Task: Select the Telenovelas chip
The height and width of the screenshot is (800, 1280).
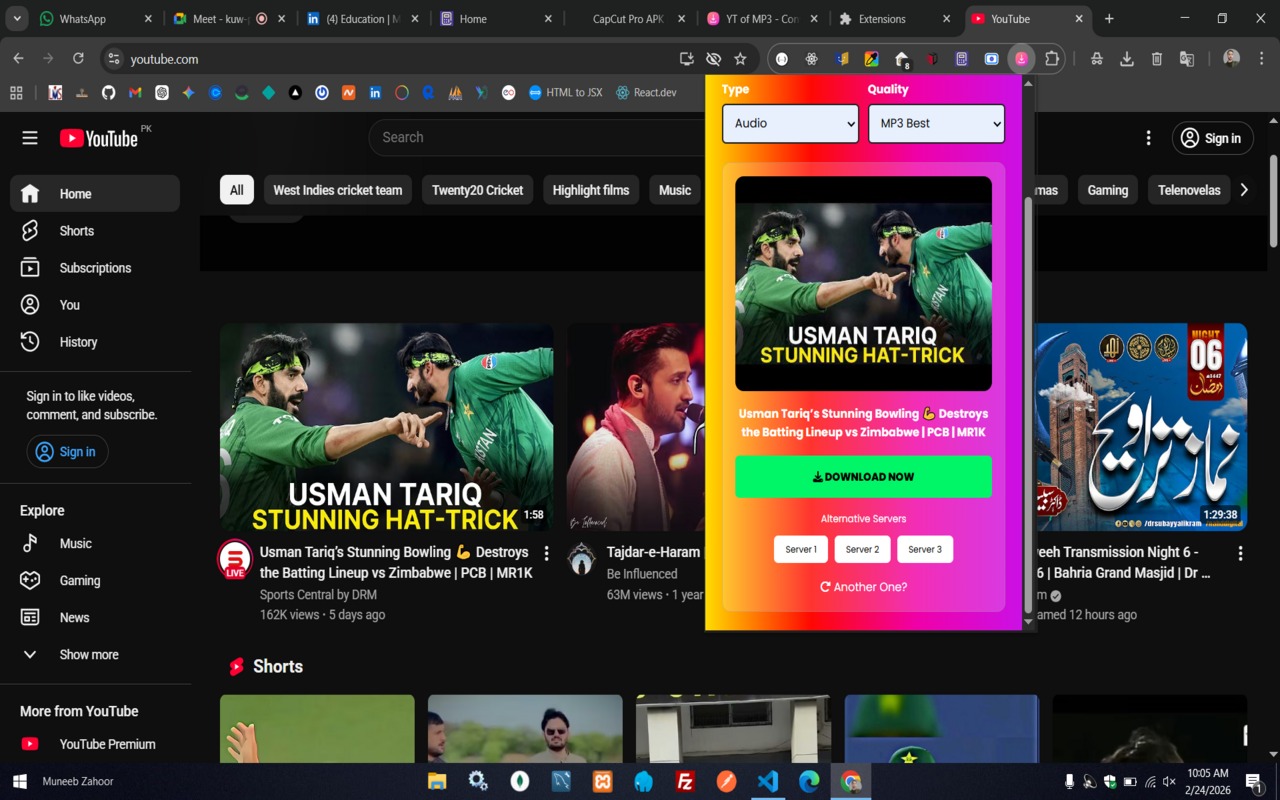Action: click(x=1189, y=190)
